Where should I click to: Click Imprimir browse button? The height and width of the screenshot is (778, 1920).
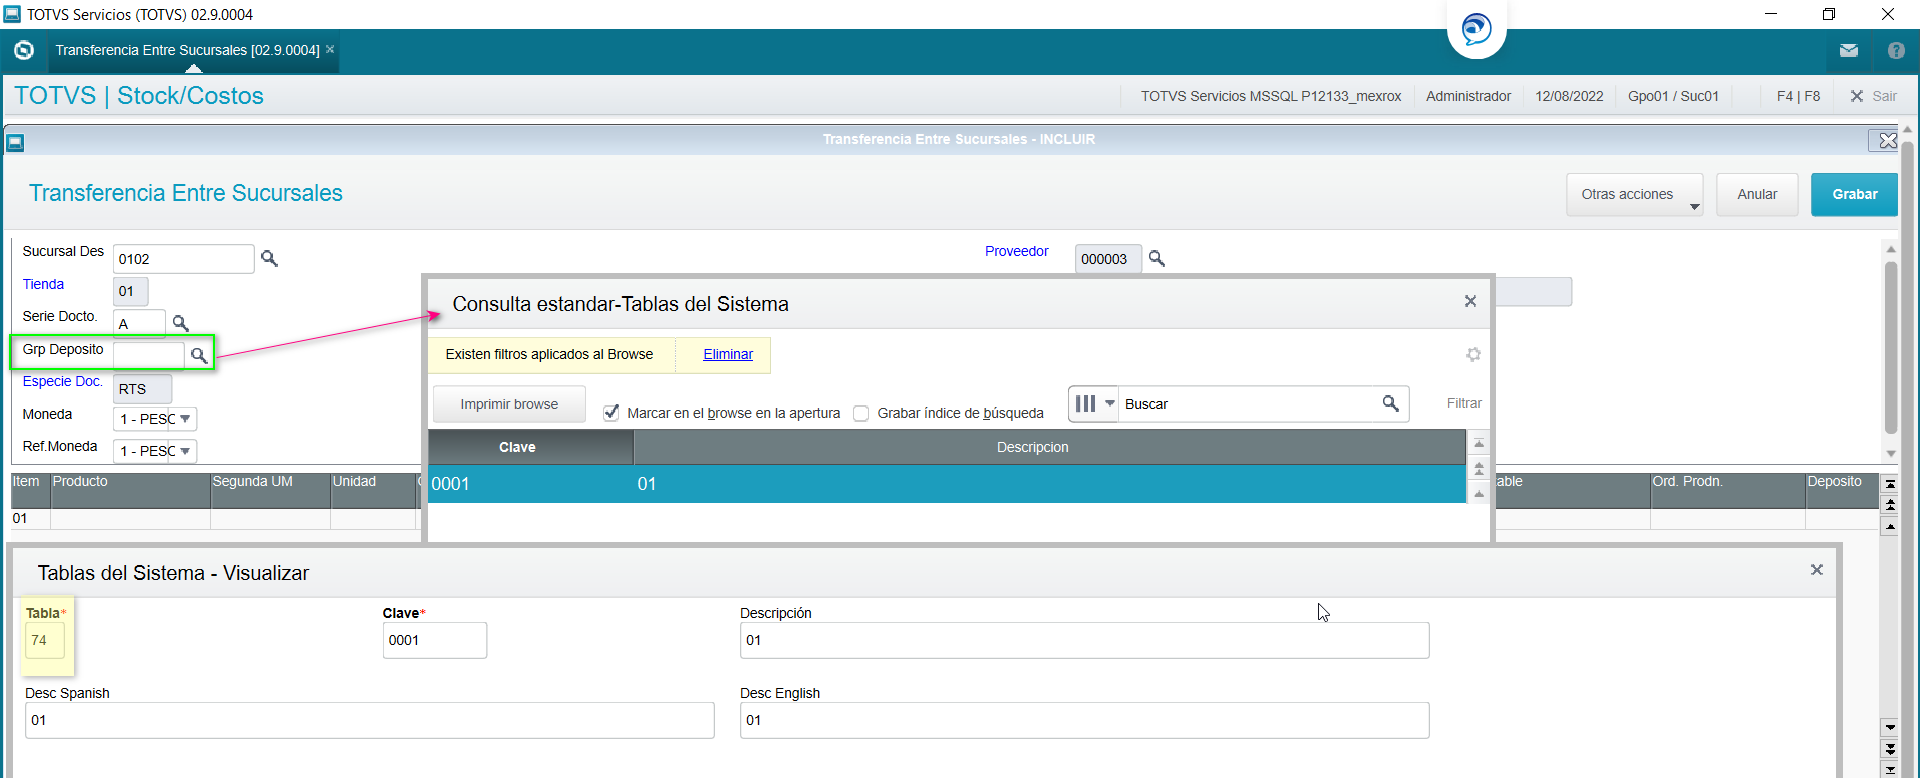509,404
